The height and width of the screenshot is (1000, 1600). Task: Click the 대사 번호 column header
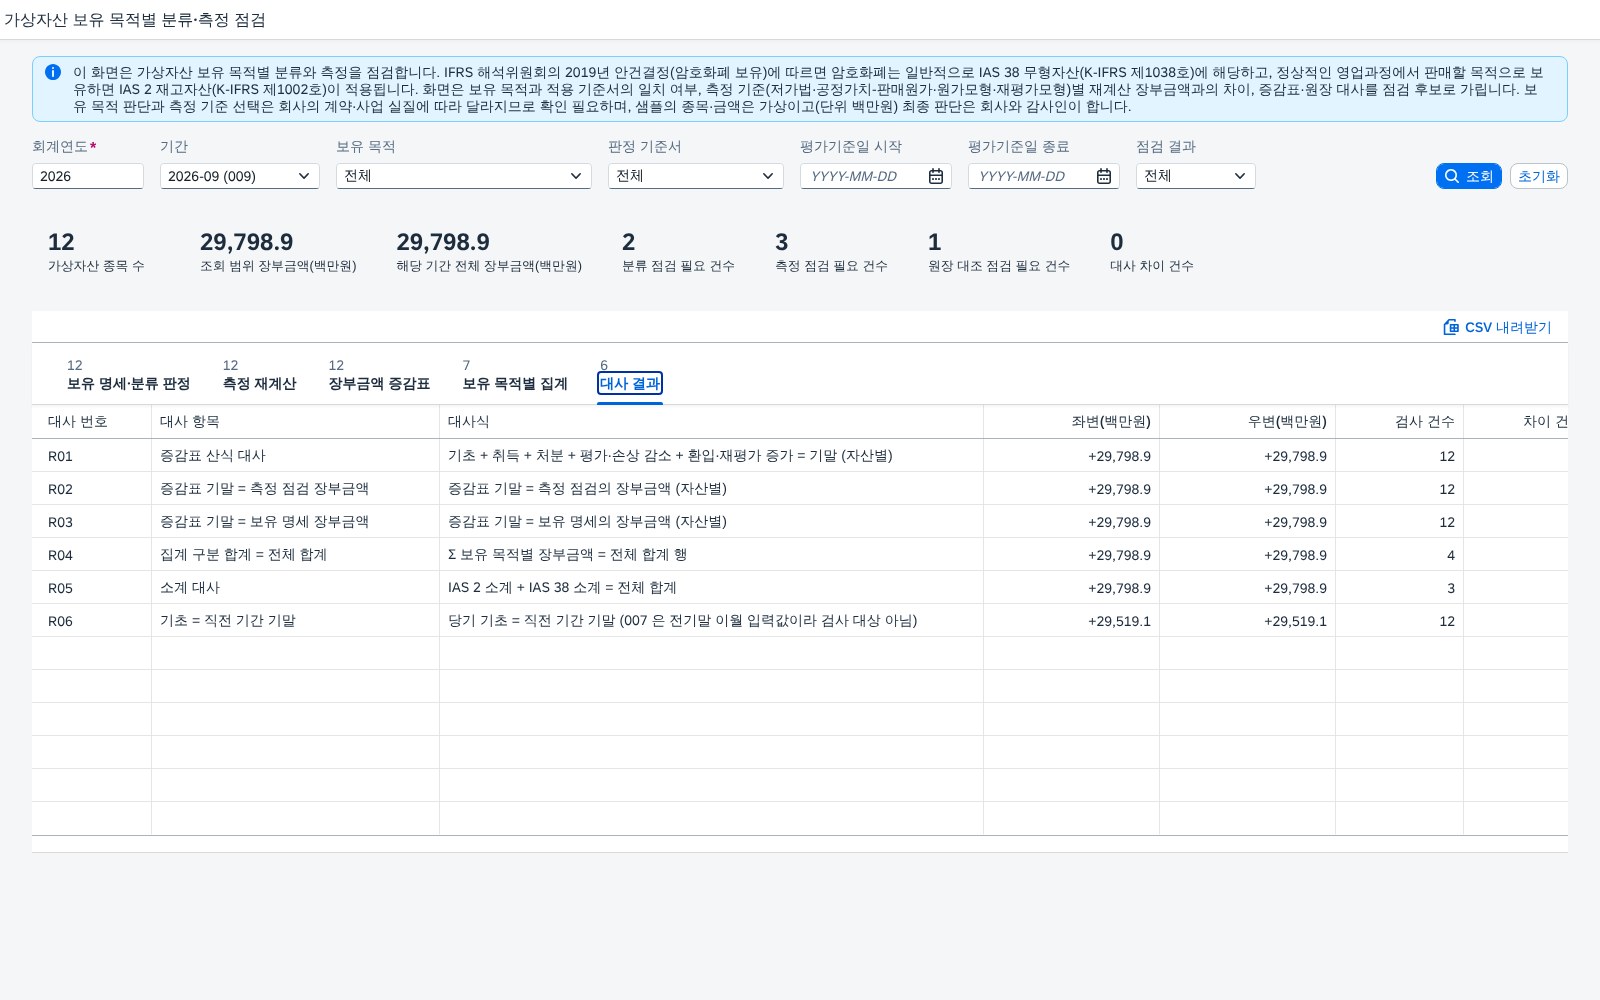pos(92,422)
